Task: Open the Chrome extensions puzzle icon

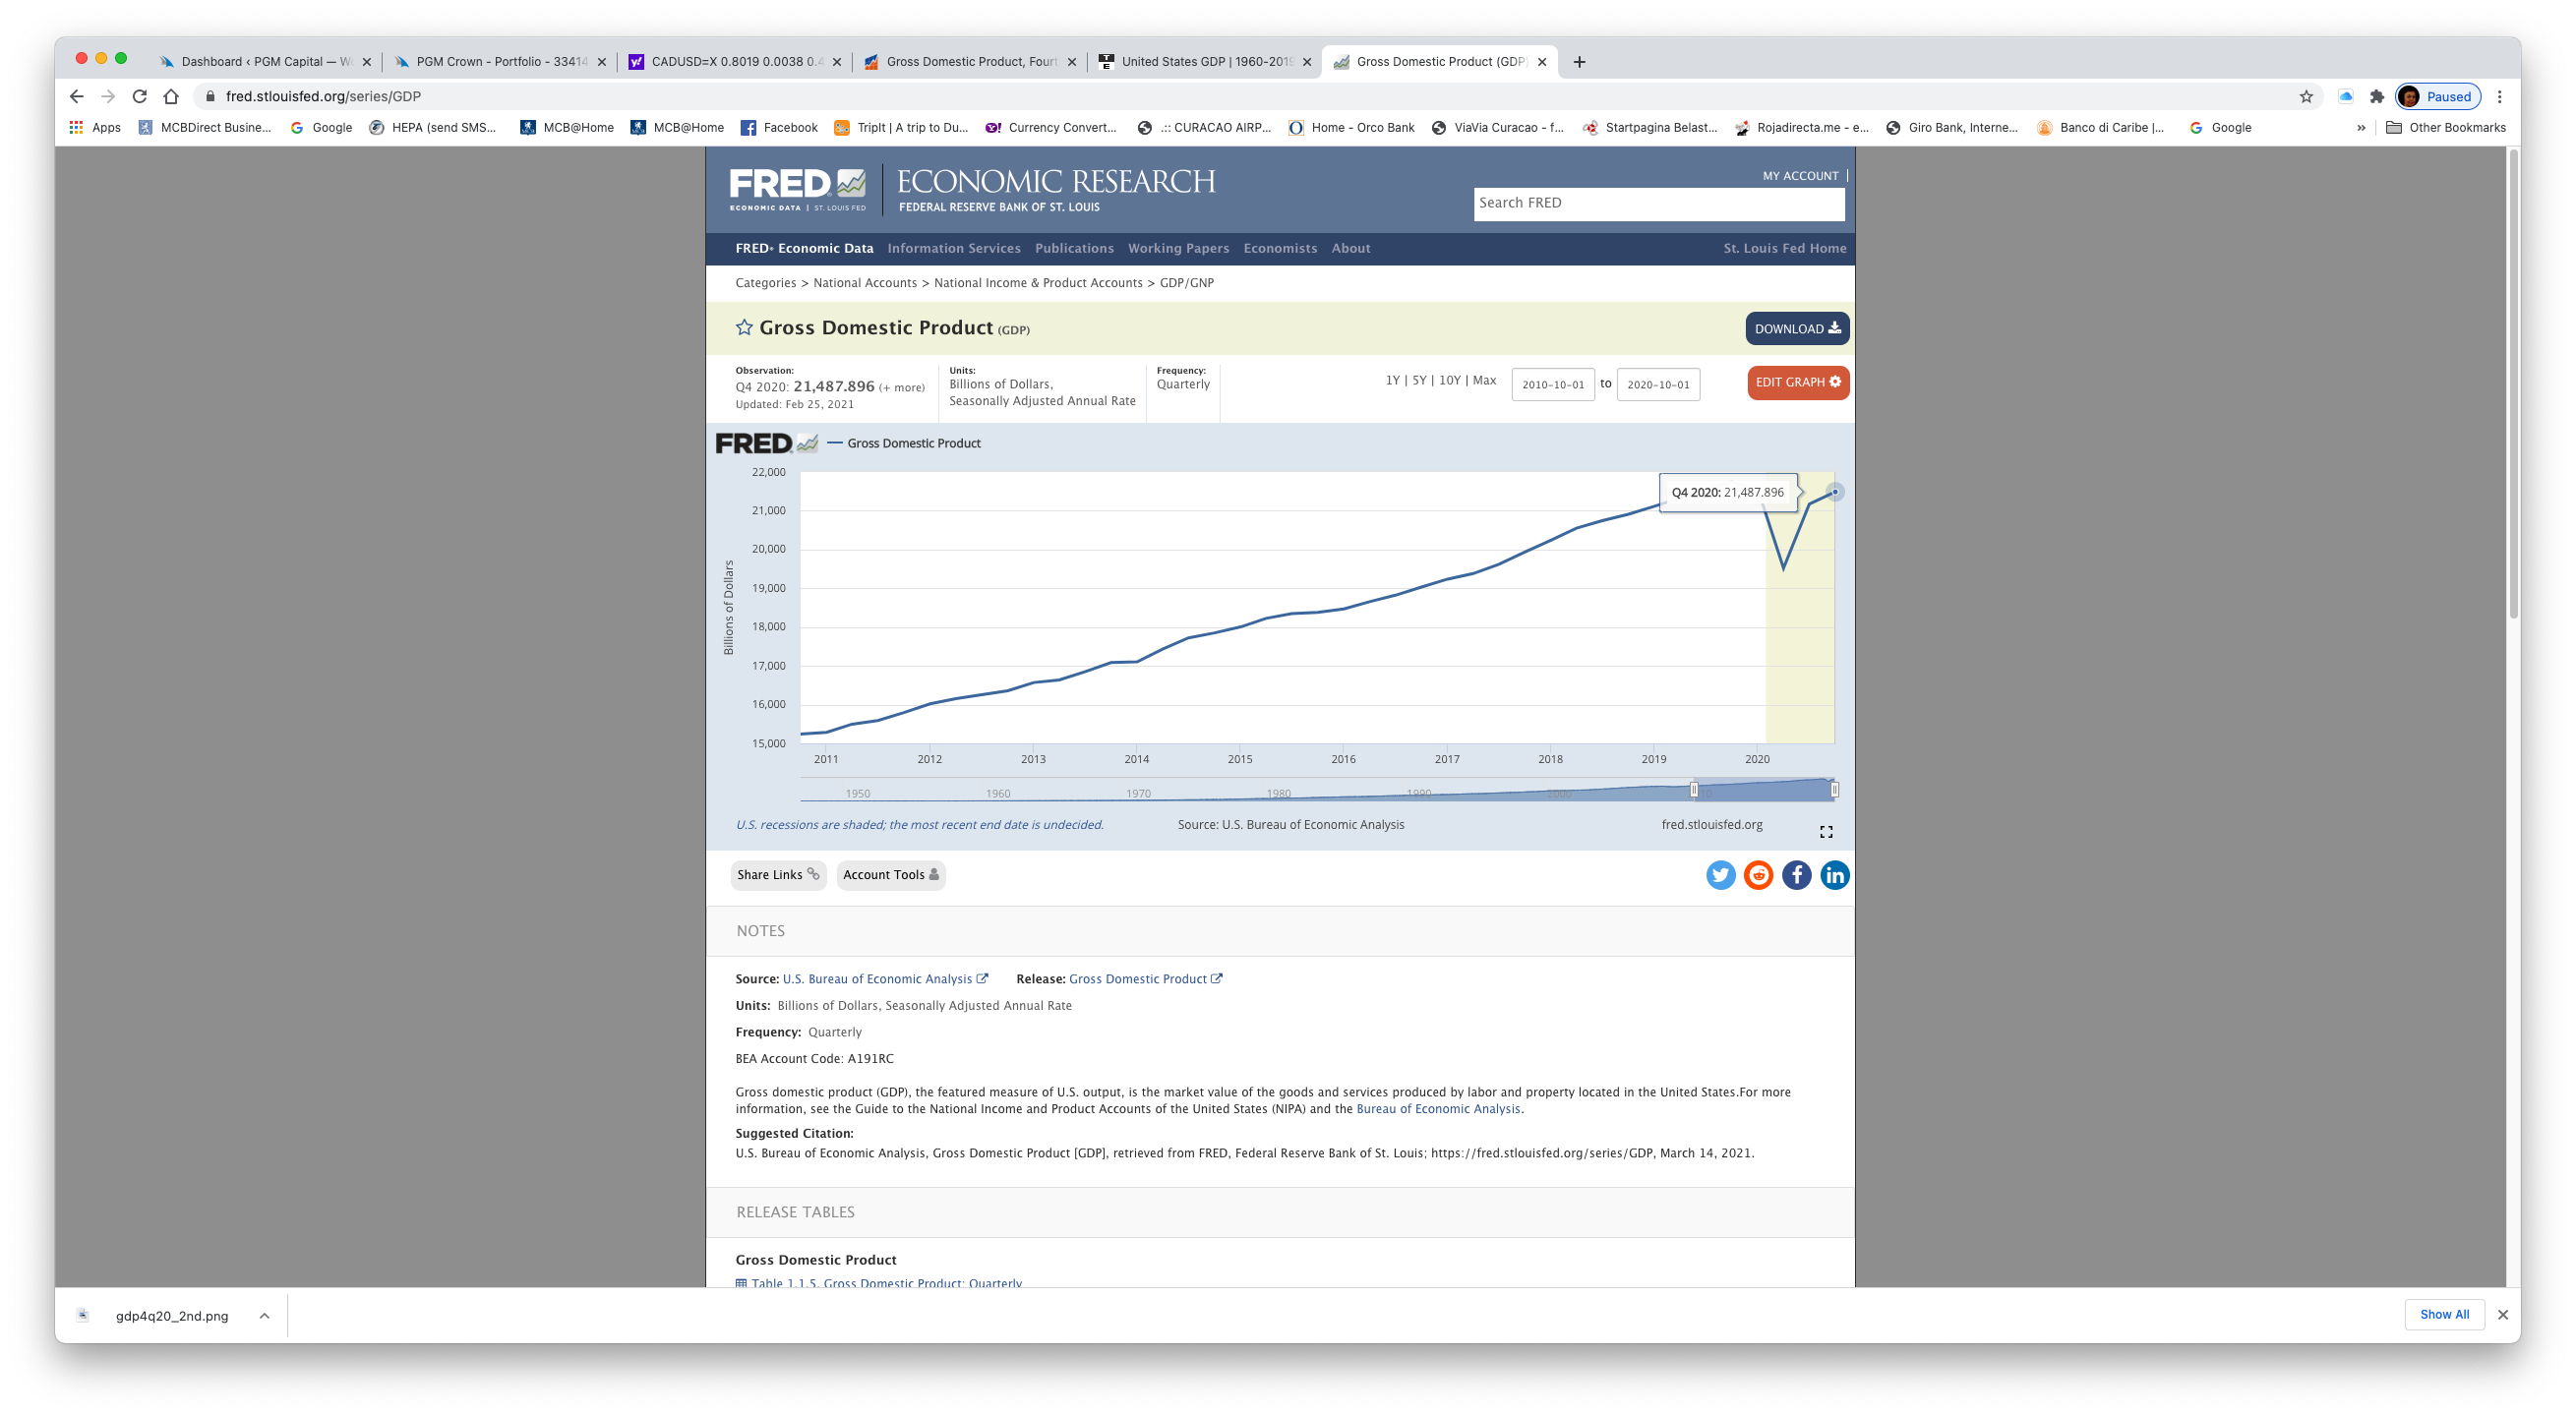Action: (2377, 97)
